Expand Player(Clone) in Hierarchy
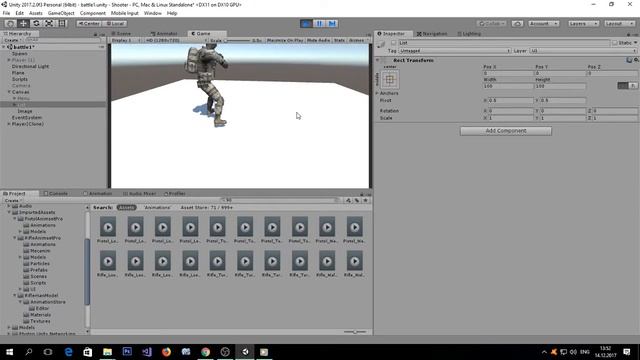Screen dimensions: 640x360 tap(9, 124)
